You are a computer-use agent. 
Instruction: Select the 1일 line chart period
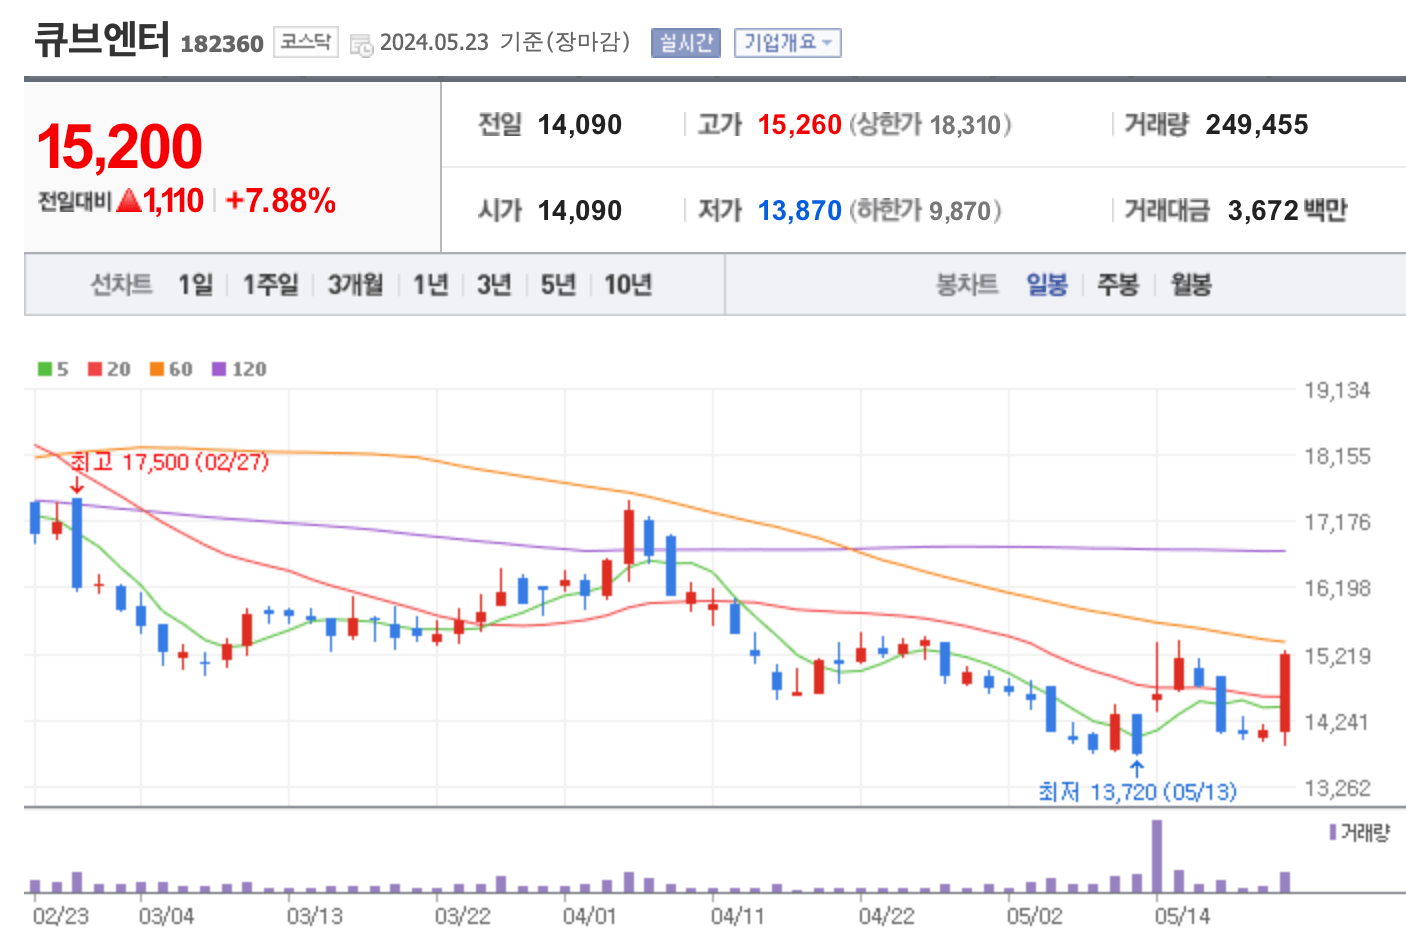pos(196,285)
